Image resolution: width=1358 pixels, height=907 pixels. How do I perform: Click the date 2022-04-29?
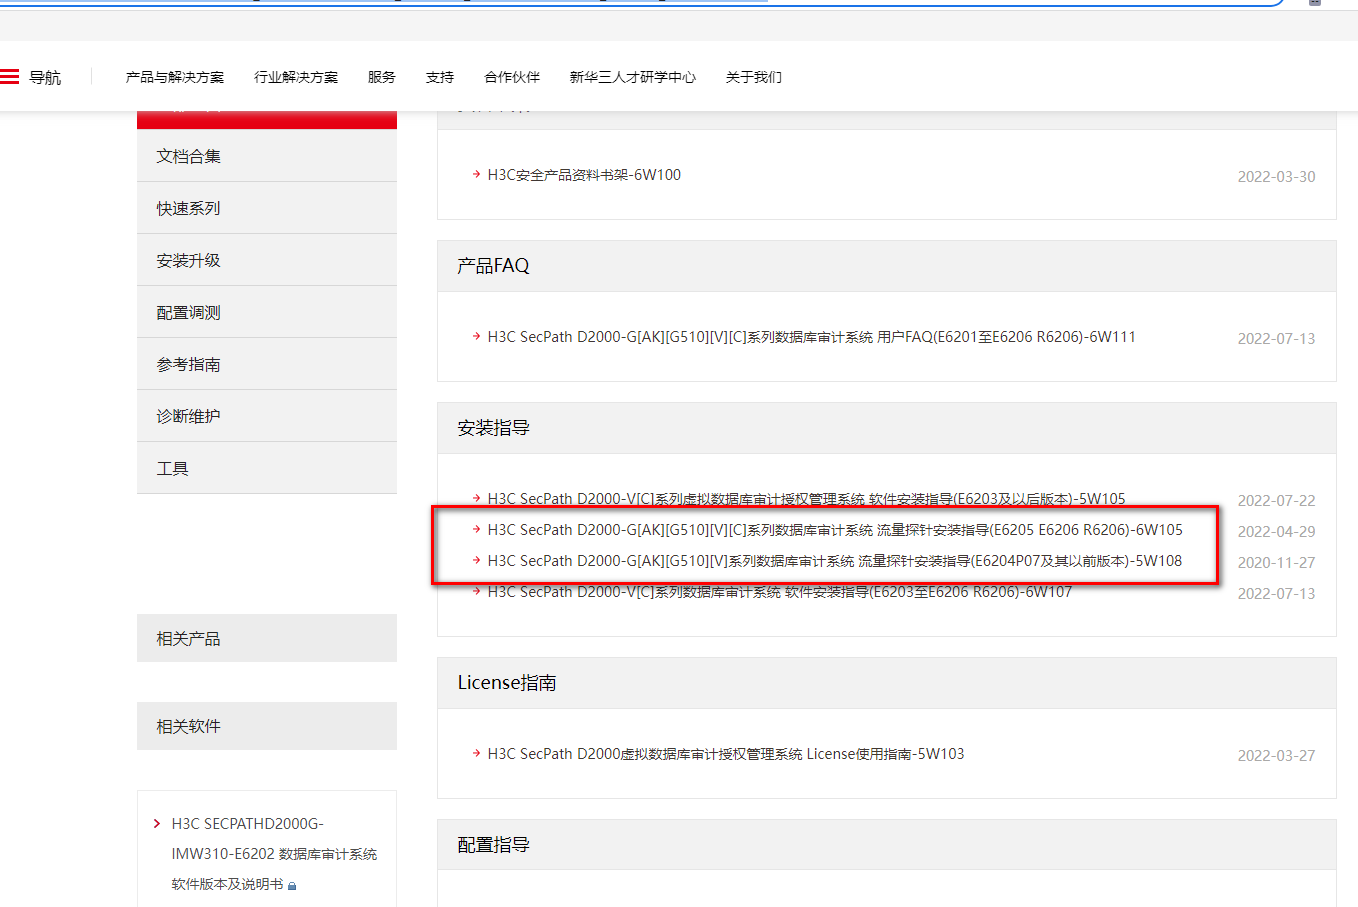tap(1276, 532)
